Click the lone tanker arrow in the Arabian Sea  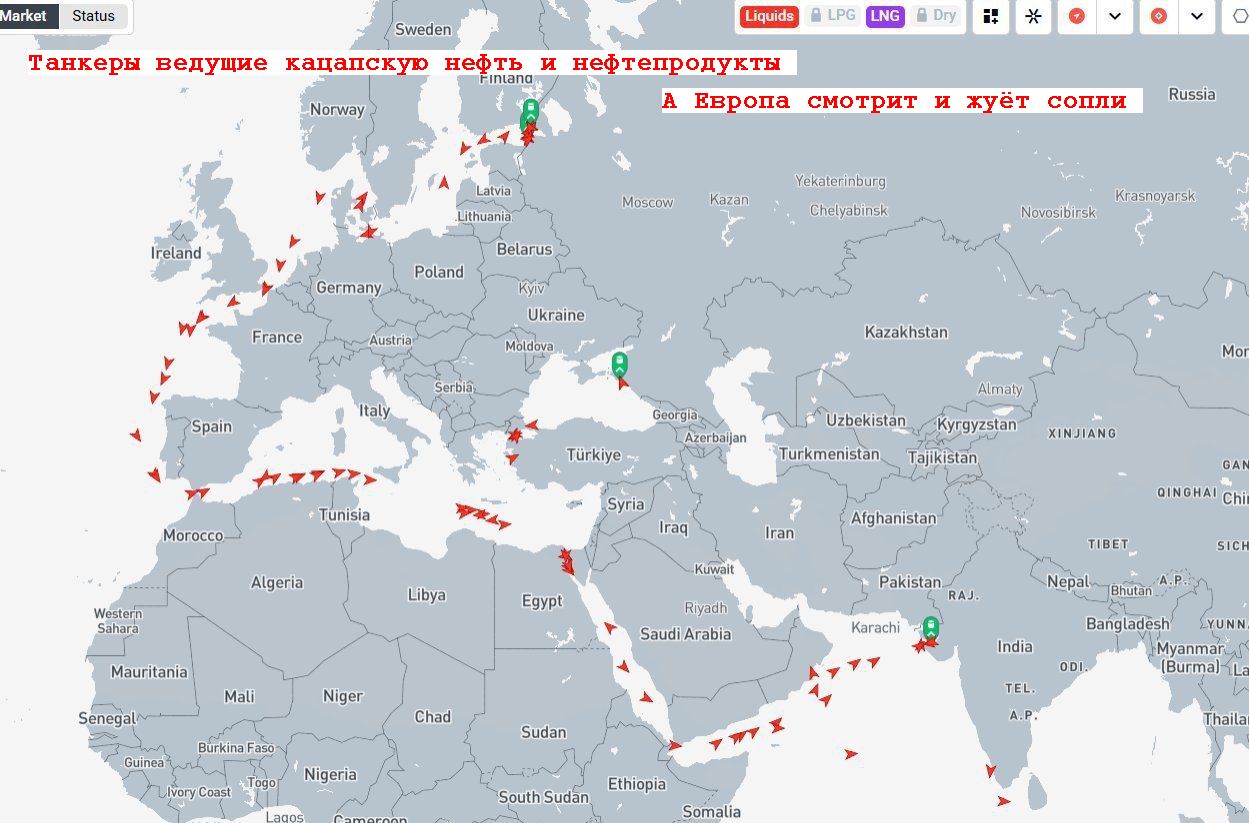pos(851,754)
